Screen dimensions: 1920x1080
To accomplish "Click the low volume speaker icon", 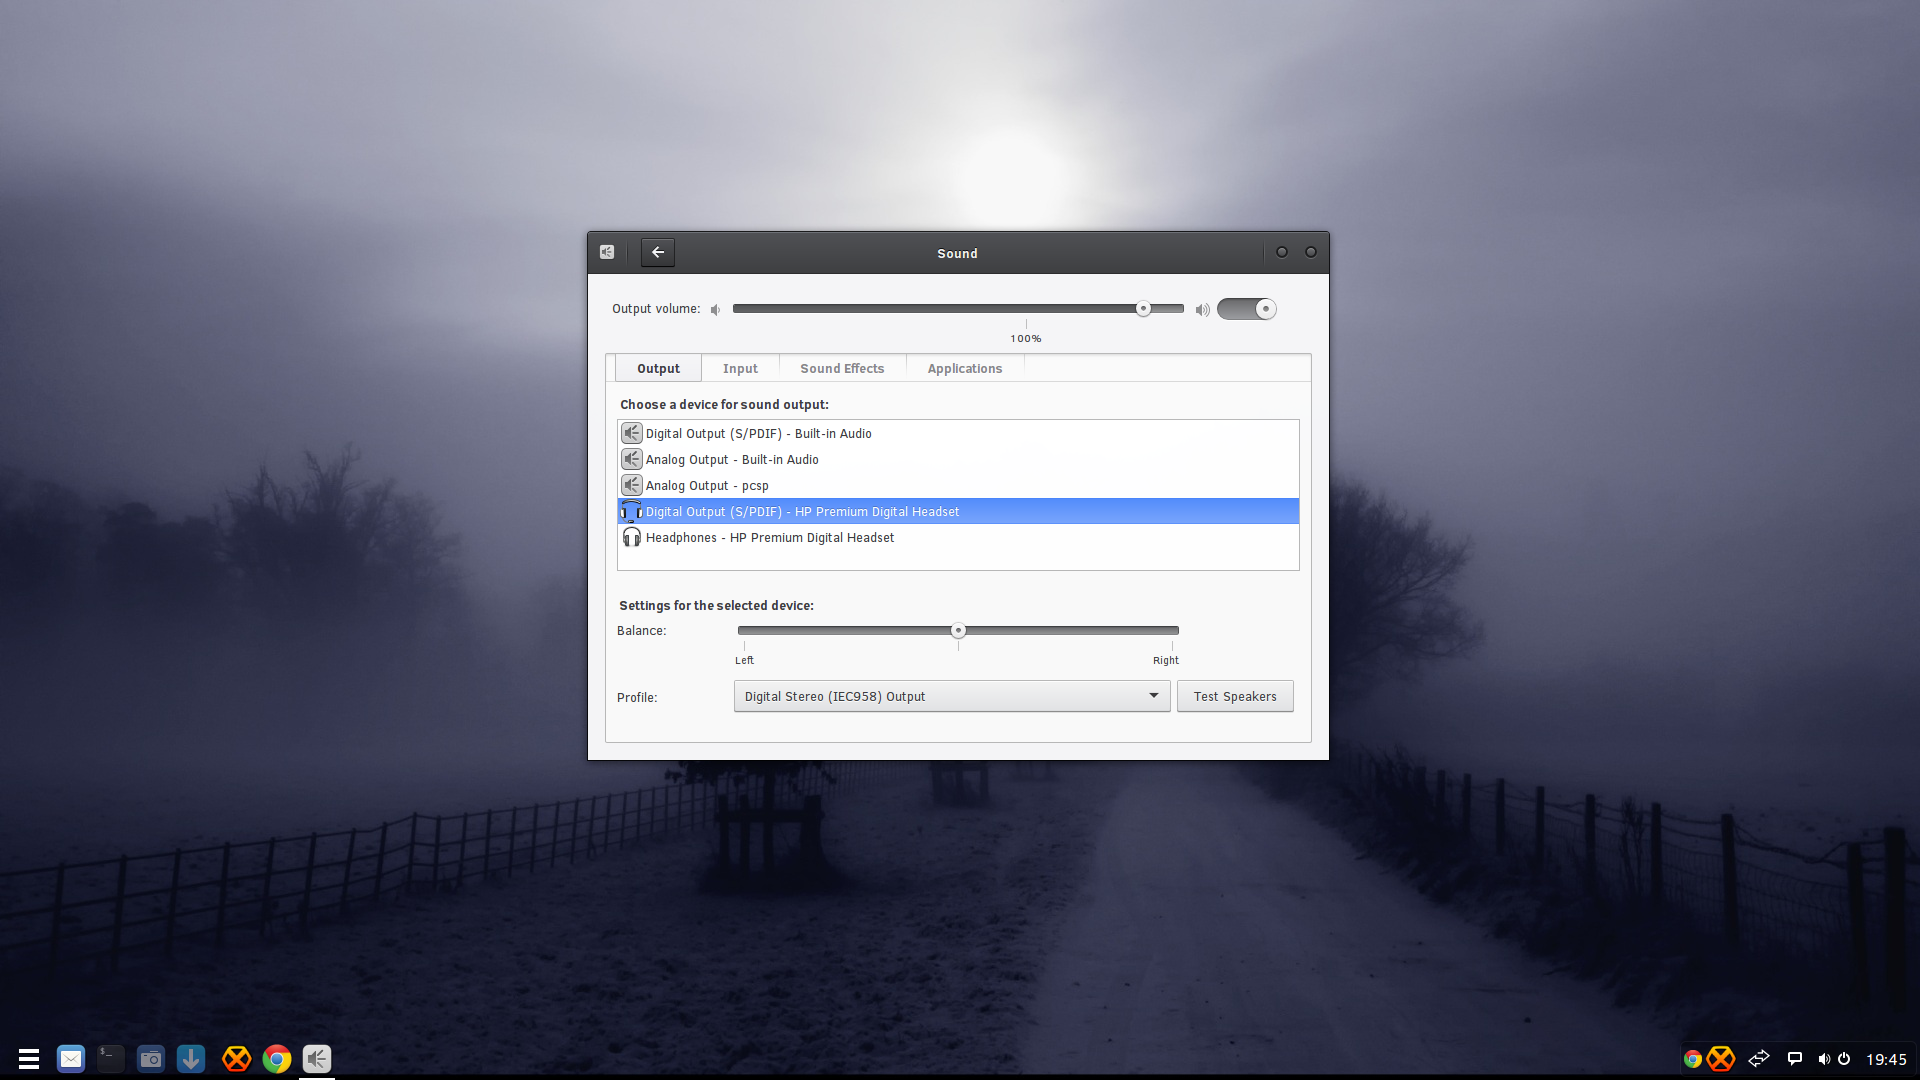I will 715,310.
